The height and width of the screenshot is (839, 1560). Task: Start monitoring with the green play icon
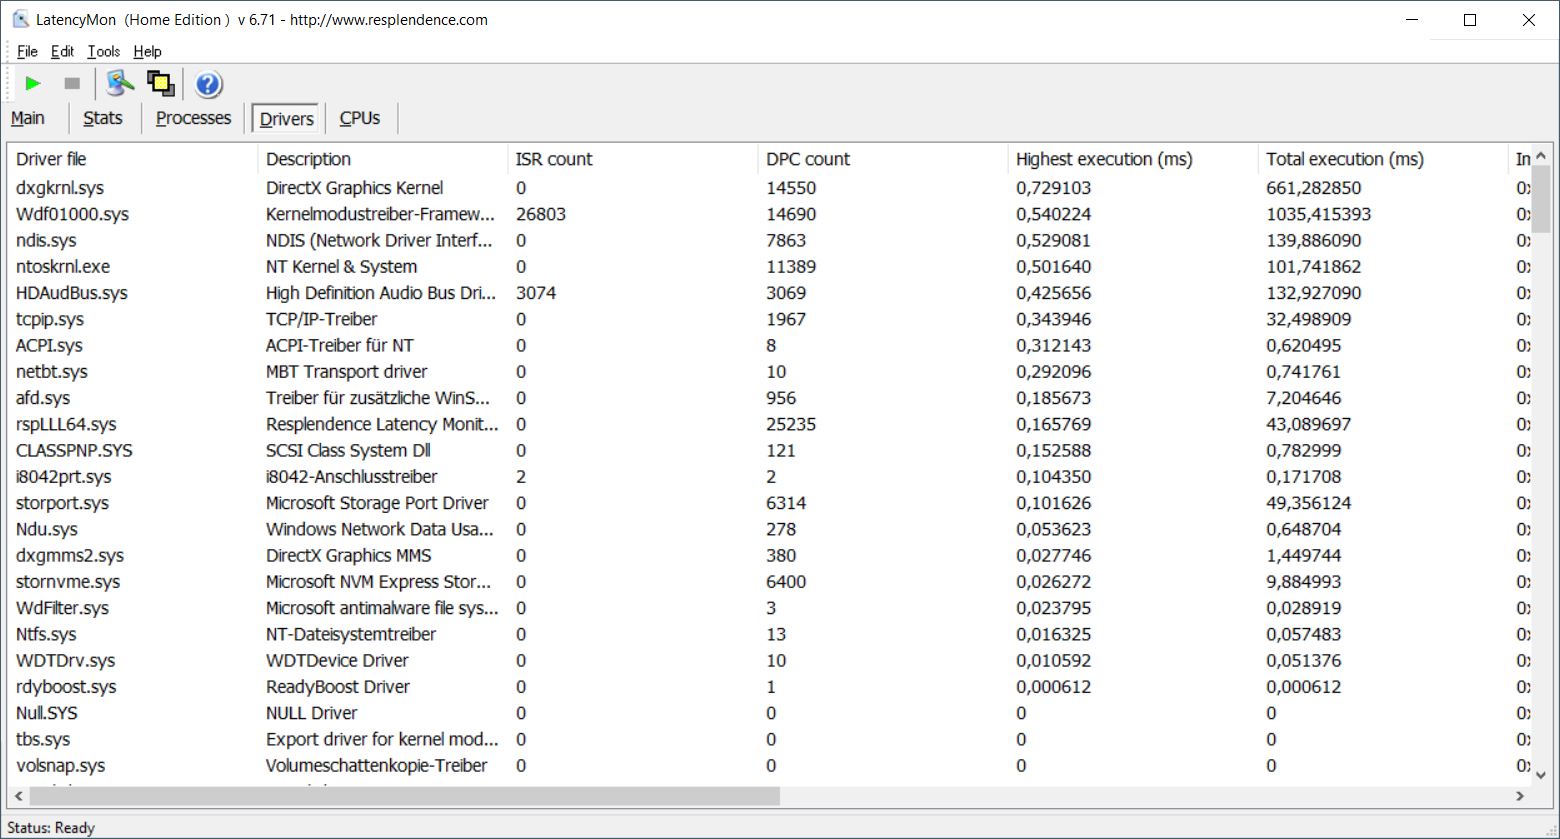(x=33, y=84)
